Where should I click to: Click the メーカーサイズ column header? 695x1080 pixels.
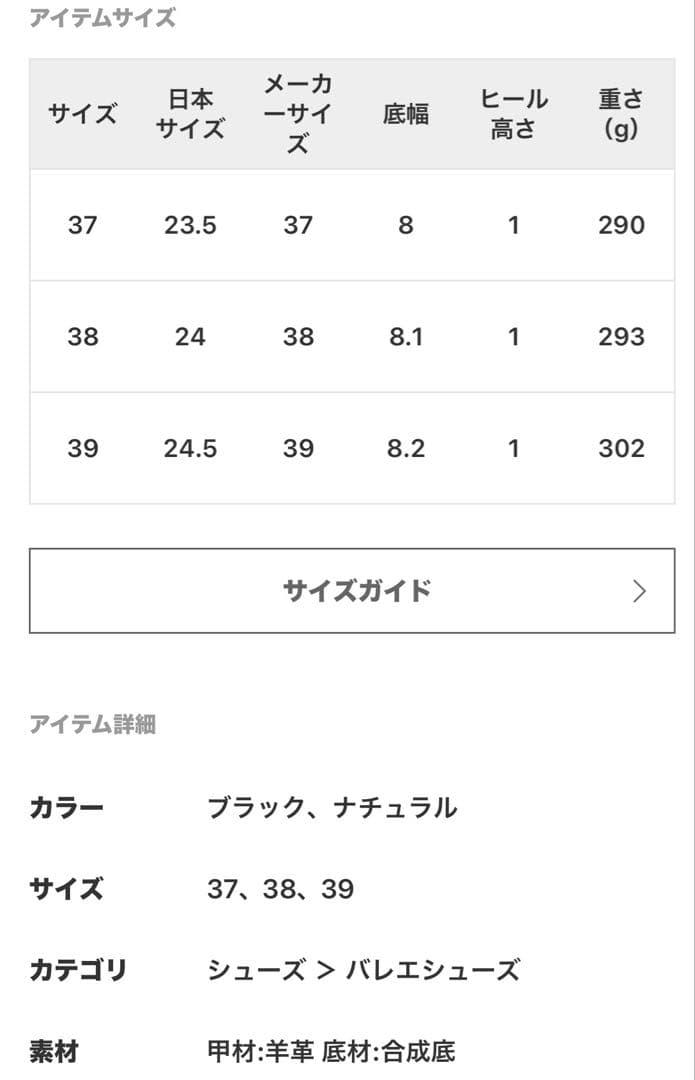click(x=297, y=113)
